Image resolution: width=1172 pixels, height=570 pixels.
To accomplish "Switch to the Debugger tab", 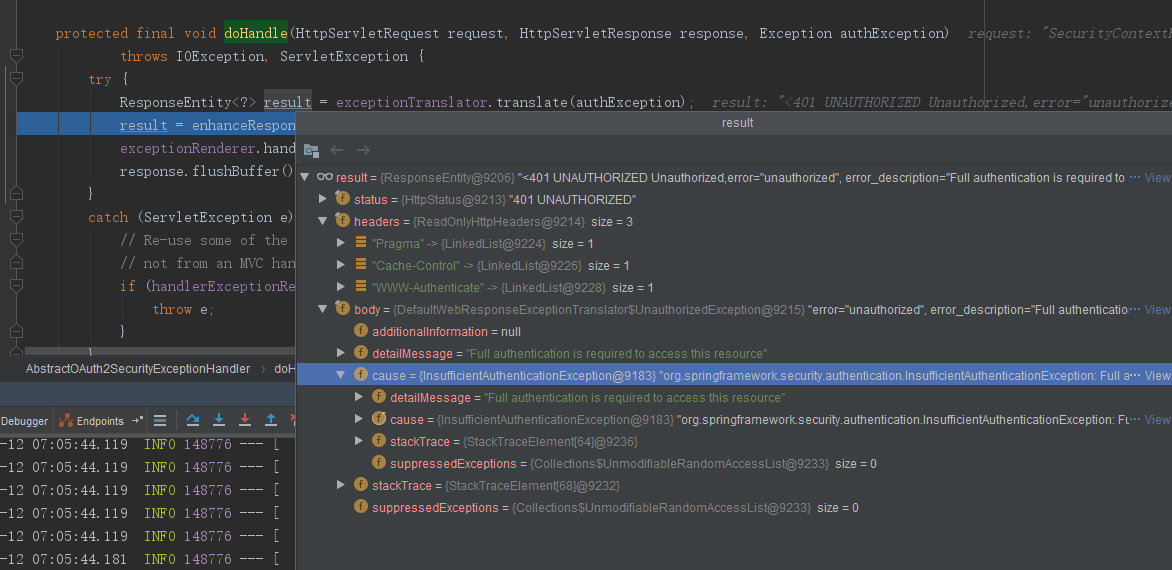I will [x=24, y=421].
